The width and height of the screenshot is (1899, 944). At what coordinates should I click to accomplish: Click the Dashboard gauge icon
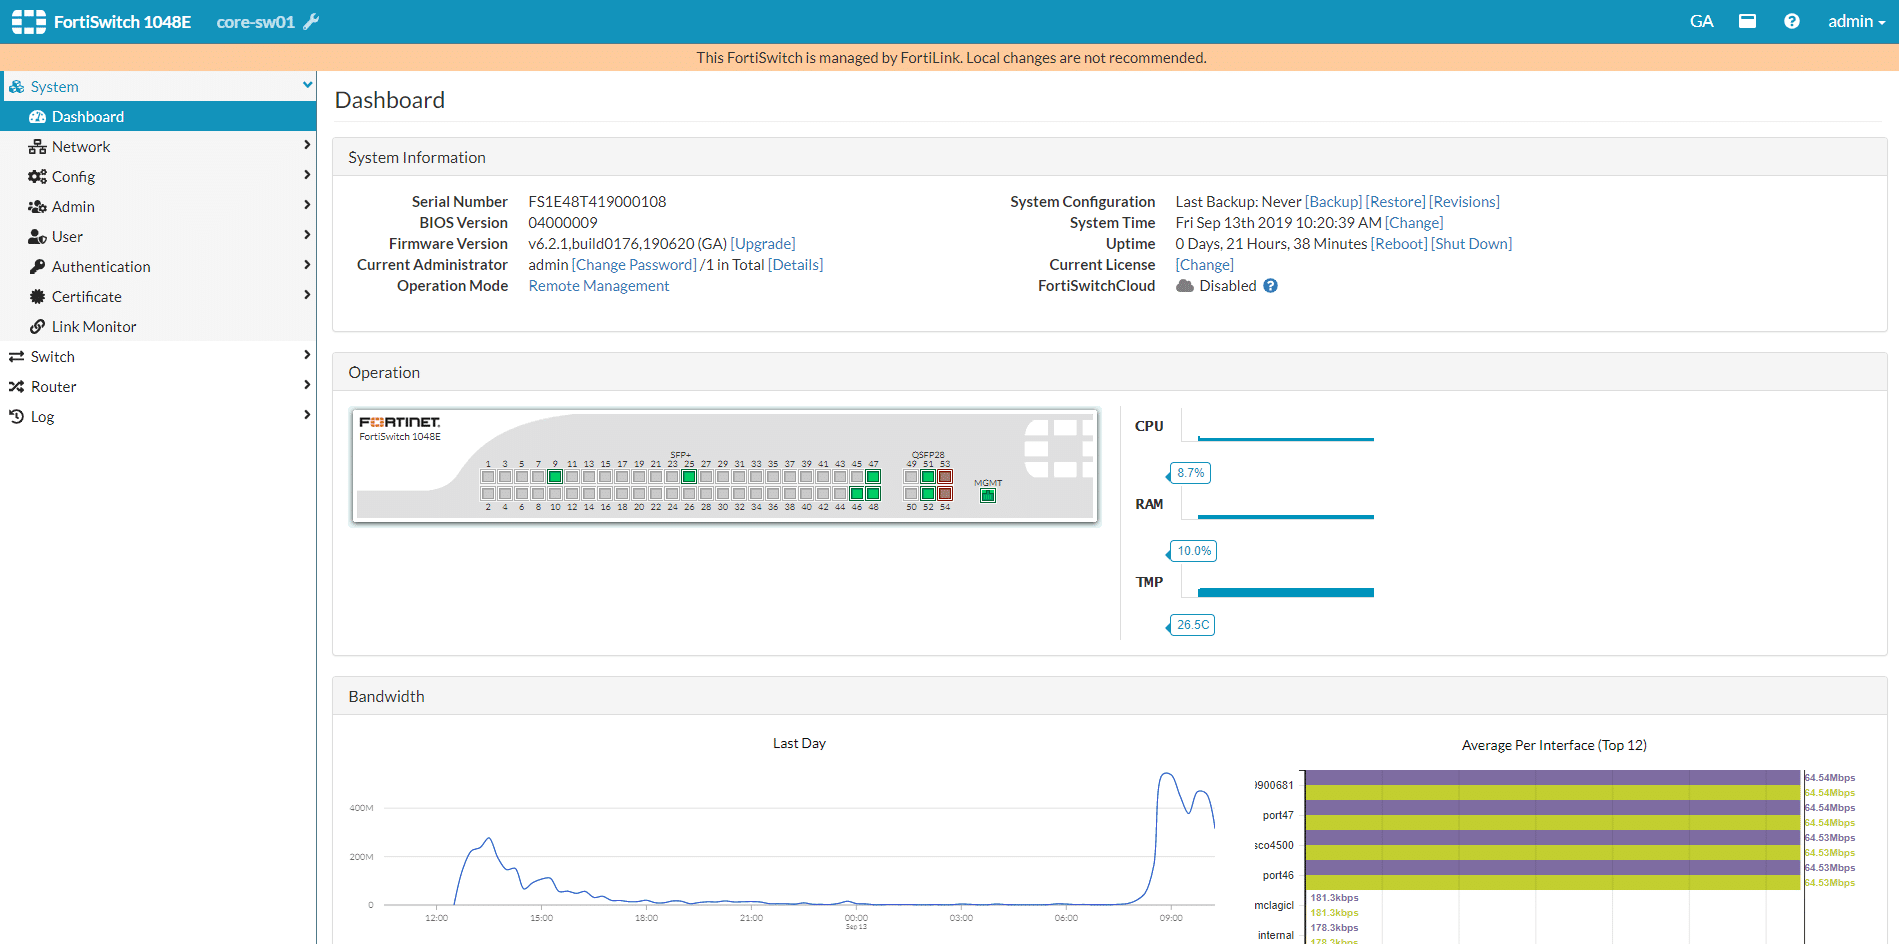click(x=38, y=117)
